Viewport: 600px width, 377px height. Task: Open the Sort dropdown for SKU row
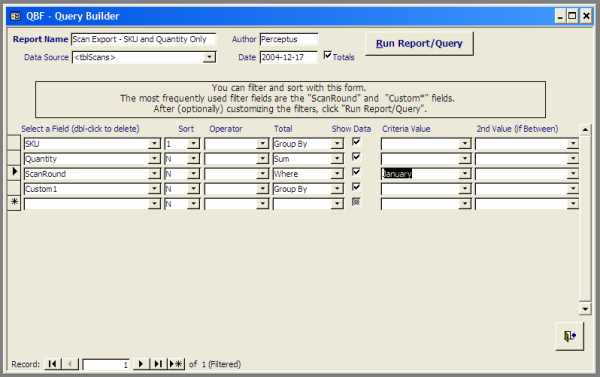tap(194, 144)
